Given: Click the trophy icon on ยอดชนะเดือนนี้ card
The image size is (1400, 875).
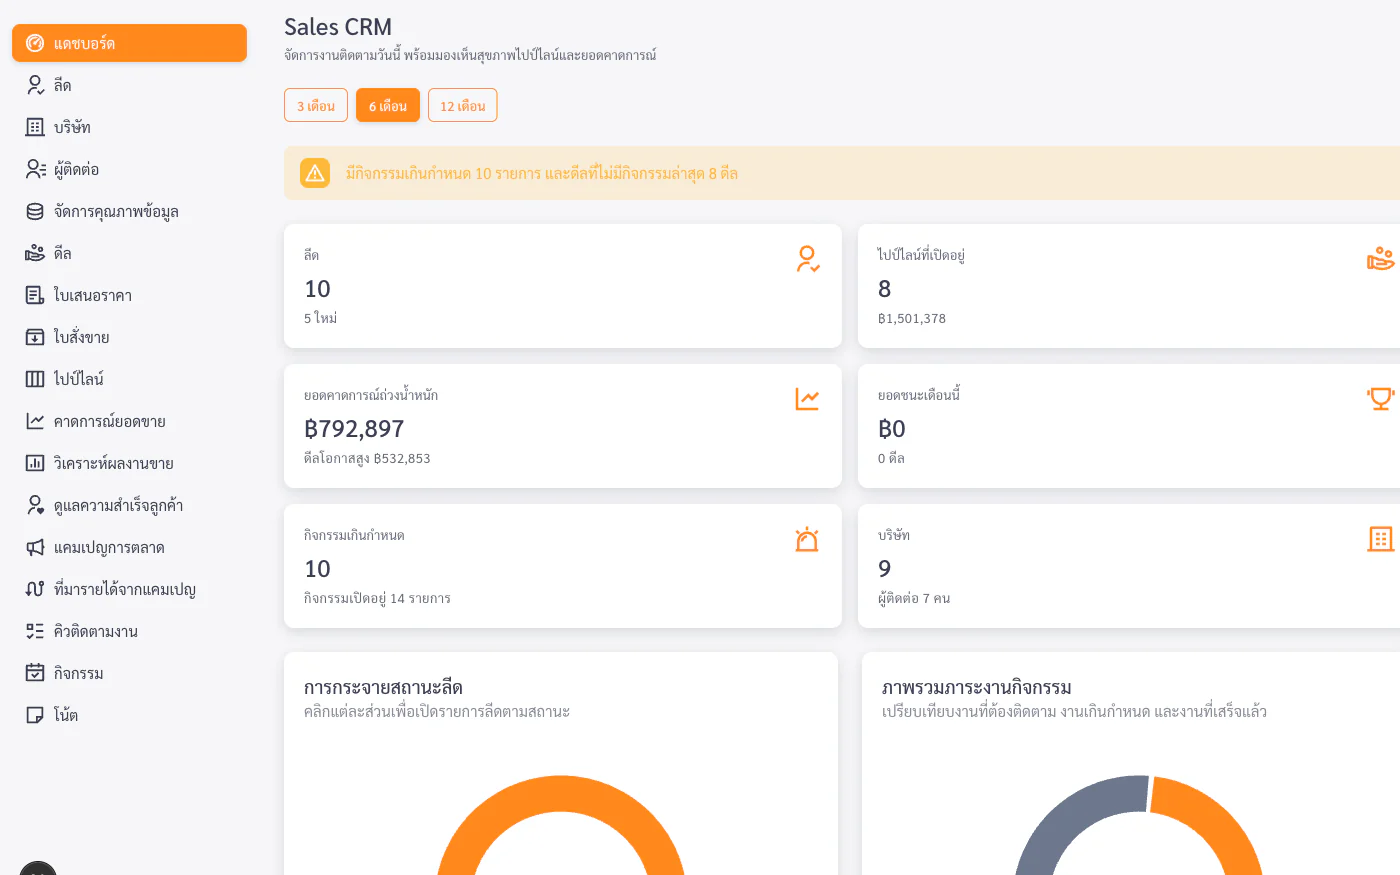Looking at the screenshot, I should [1381, 399].
